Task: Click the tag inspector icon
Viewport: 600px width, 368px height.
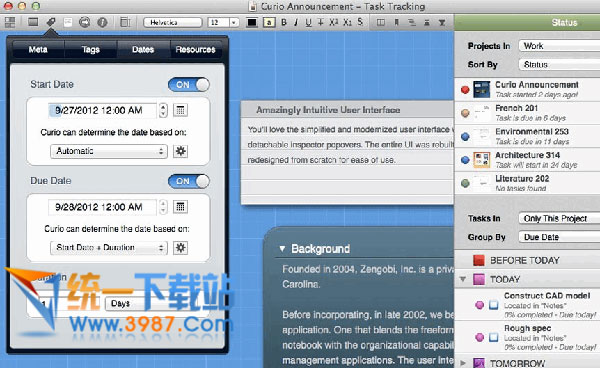Action: click(x=51, y=22)
